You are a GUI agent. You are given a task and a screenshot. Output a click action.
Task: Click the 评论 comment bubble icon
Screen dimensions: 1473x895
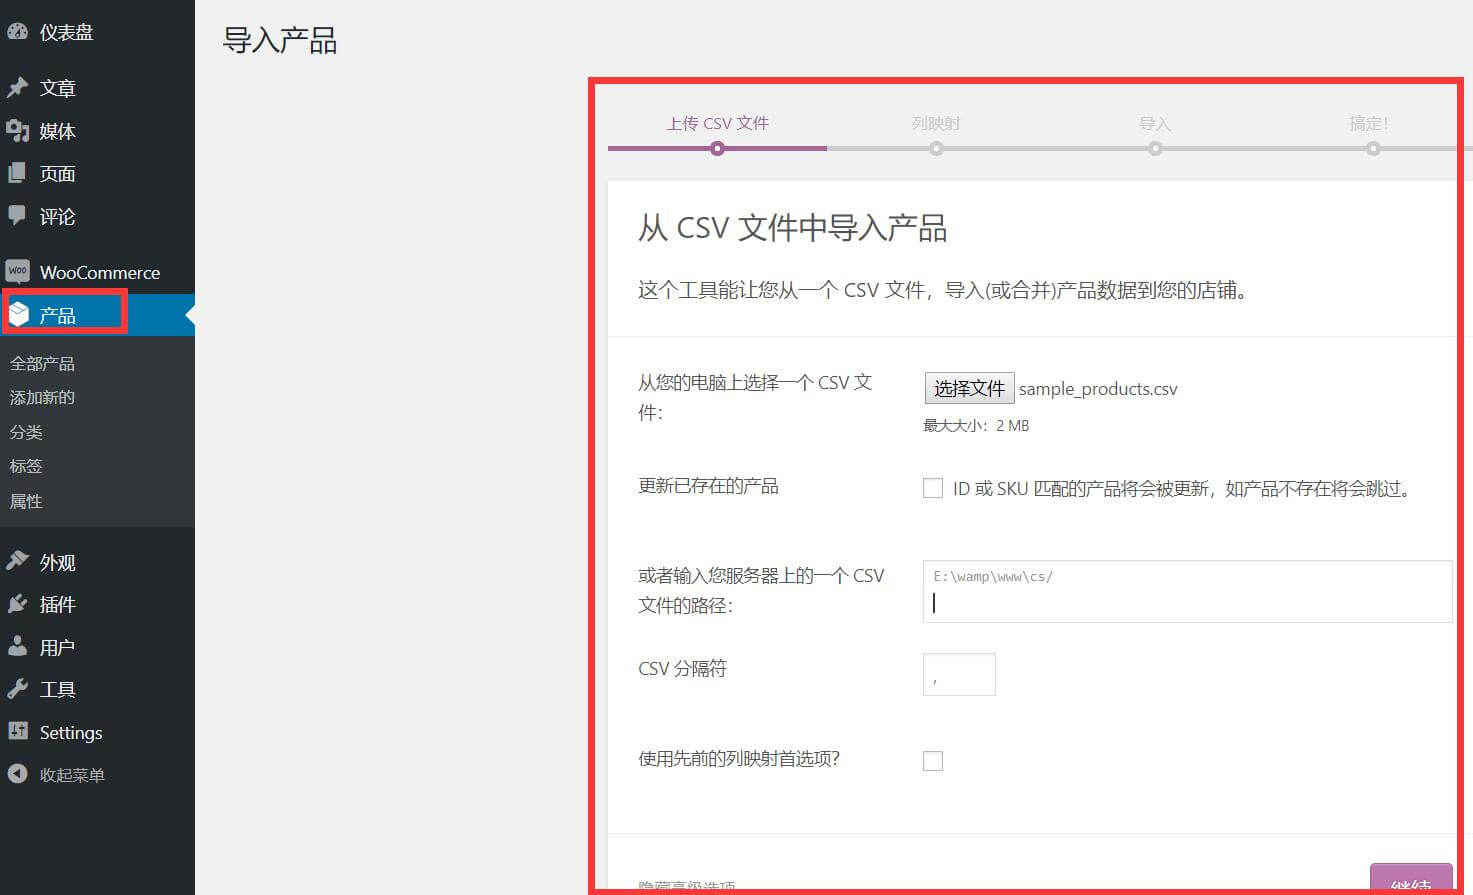point(17,216)
